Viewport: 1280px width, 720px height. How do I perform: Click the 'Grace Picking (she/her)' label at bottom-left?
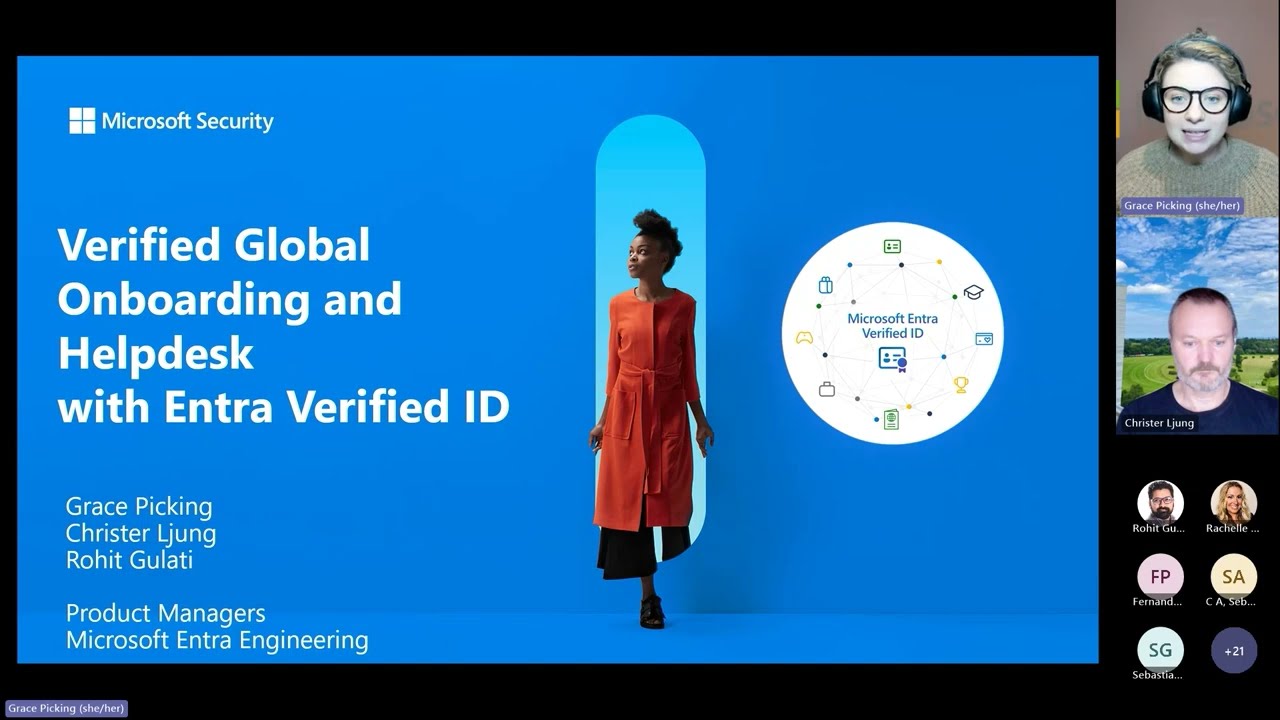point(66,708)
